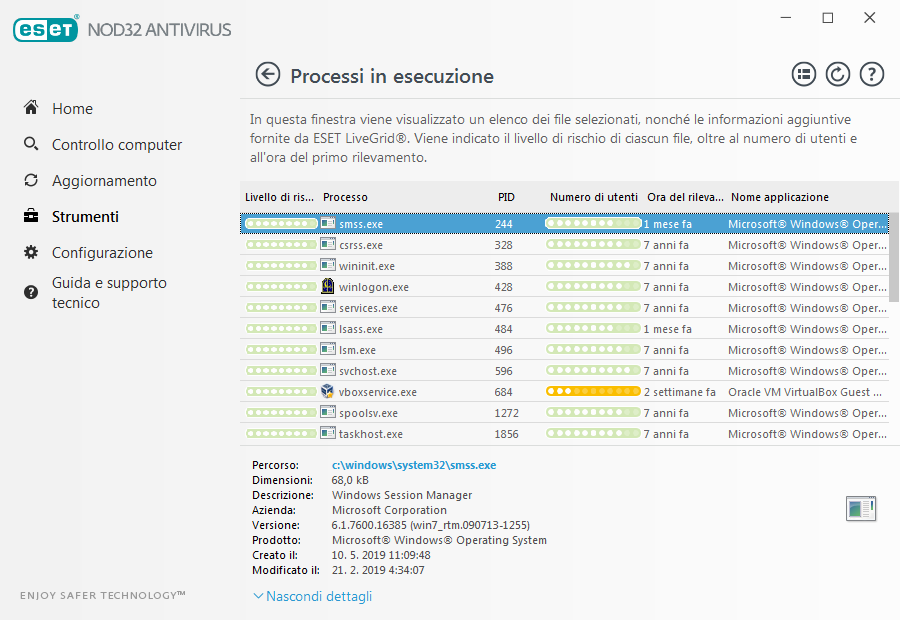Viewport: 900px width, 620px height.
Task: Click the svchost.exe process icon
Action: point(328,370)
